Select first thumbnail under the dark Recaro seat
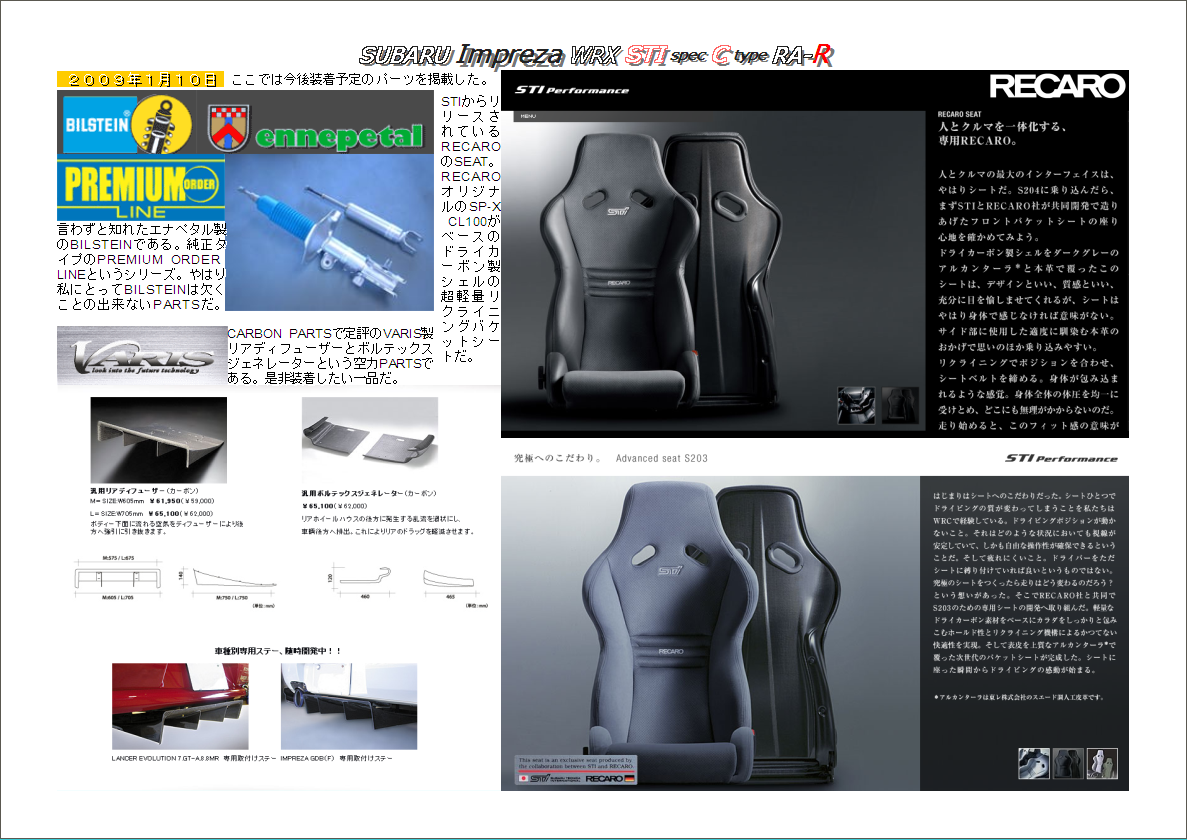The width and height of the screenshot is (1187, 840). coord(855,405)
